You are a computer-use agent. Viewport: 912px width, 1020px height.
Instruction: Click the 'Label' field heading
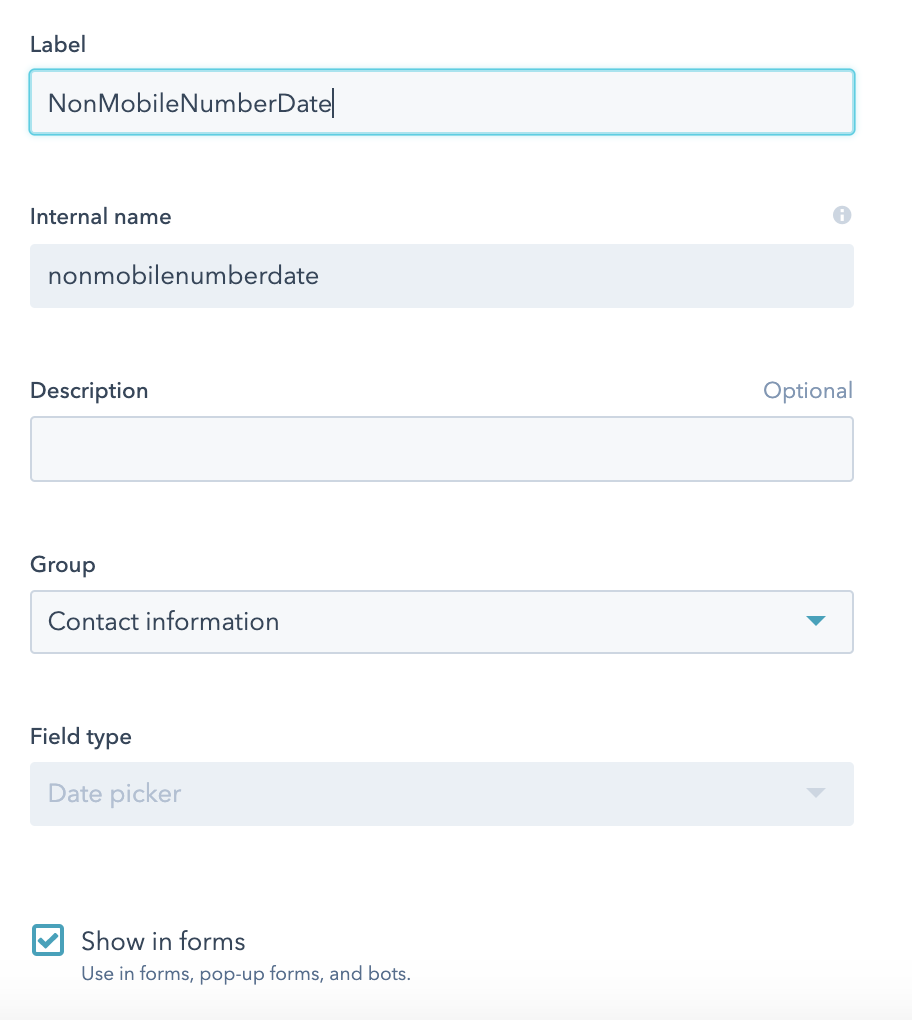tap(58, 44)
